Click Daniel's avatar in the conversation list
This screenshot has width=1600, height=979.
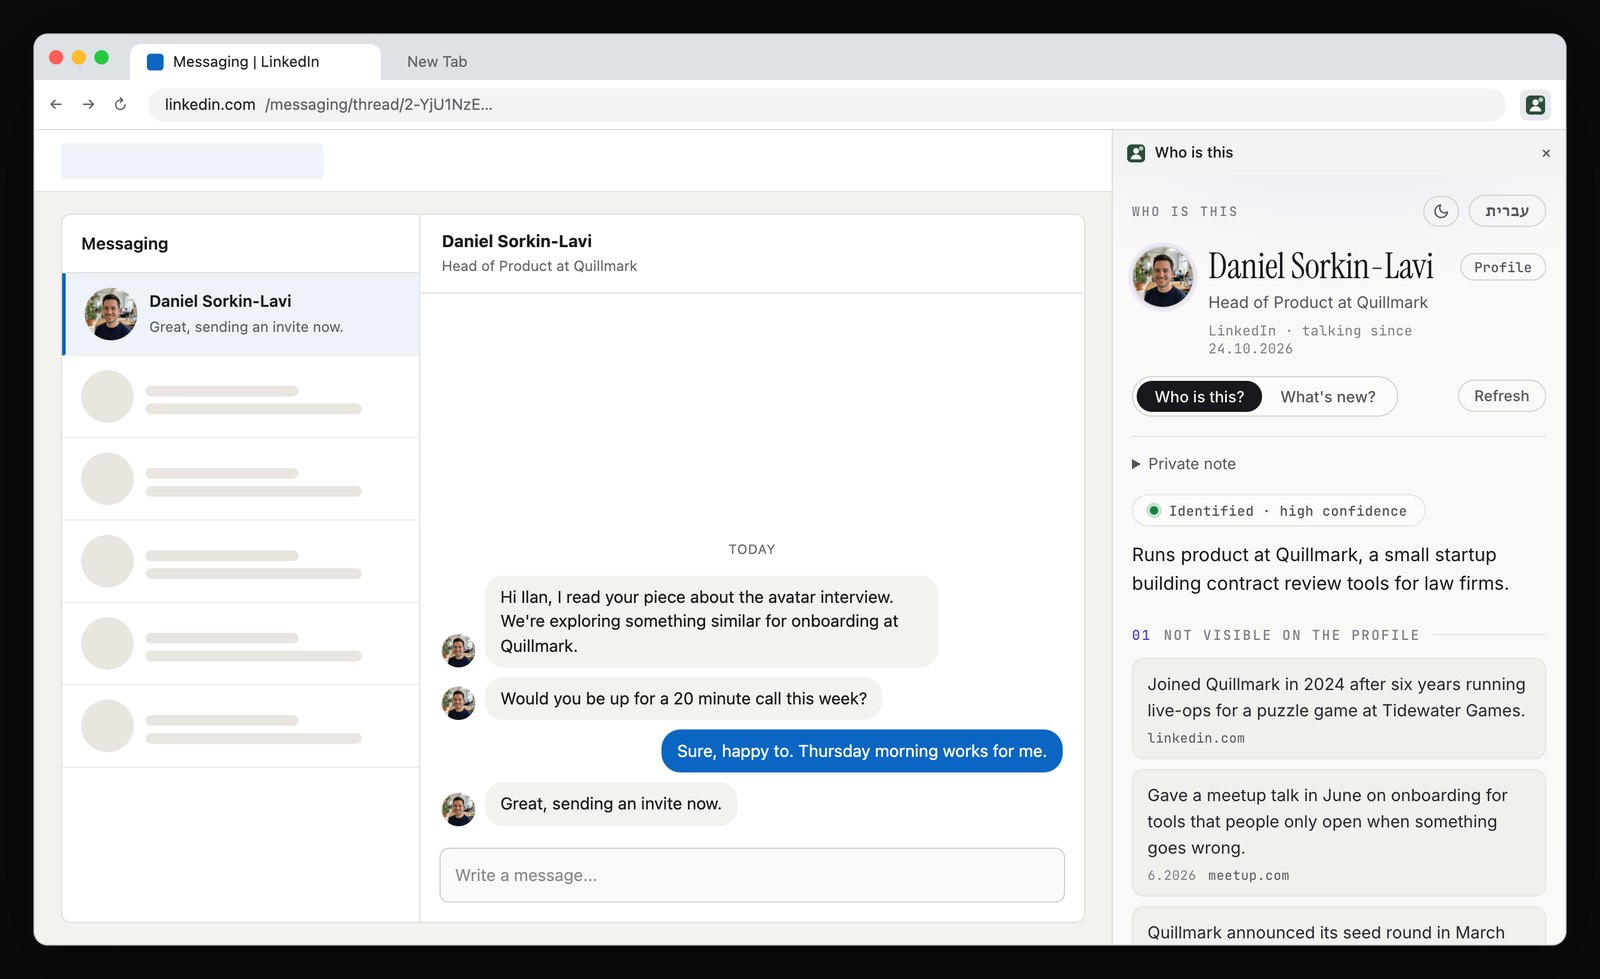[x=111, y=314]
